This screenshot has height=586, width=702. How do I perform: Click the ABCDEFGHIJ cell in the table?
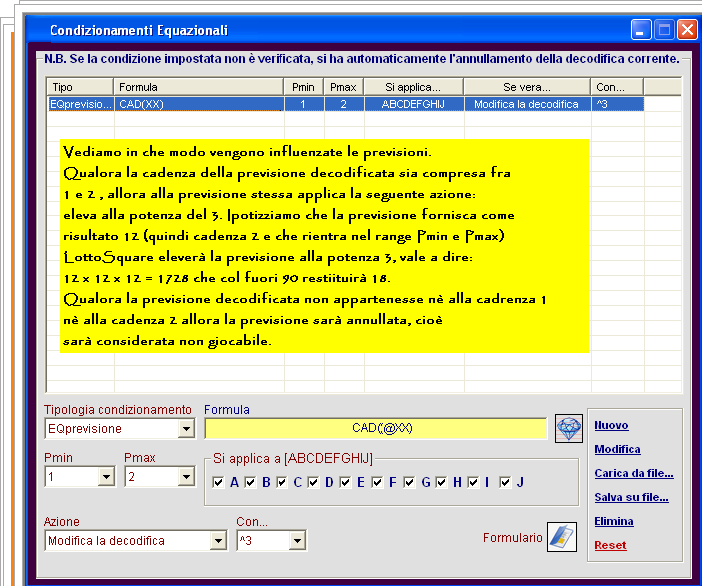(x=414, y=104)
